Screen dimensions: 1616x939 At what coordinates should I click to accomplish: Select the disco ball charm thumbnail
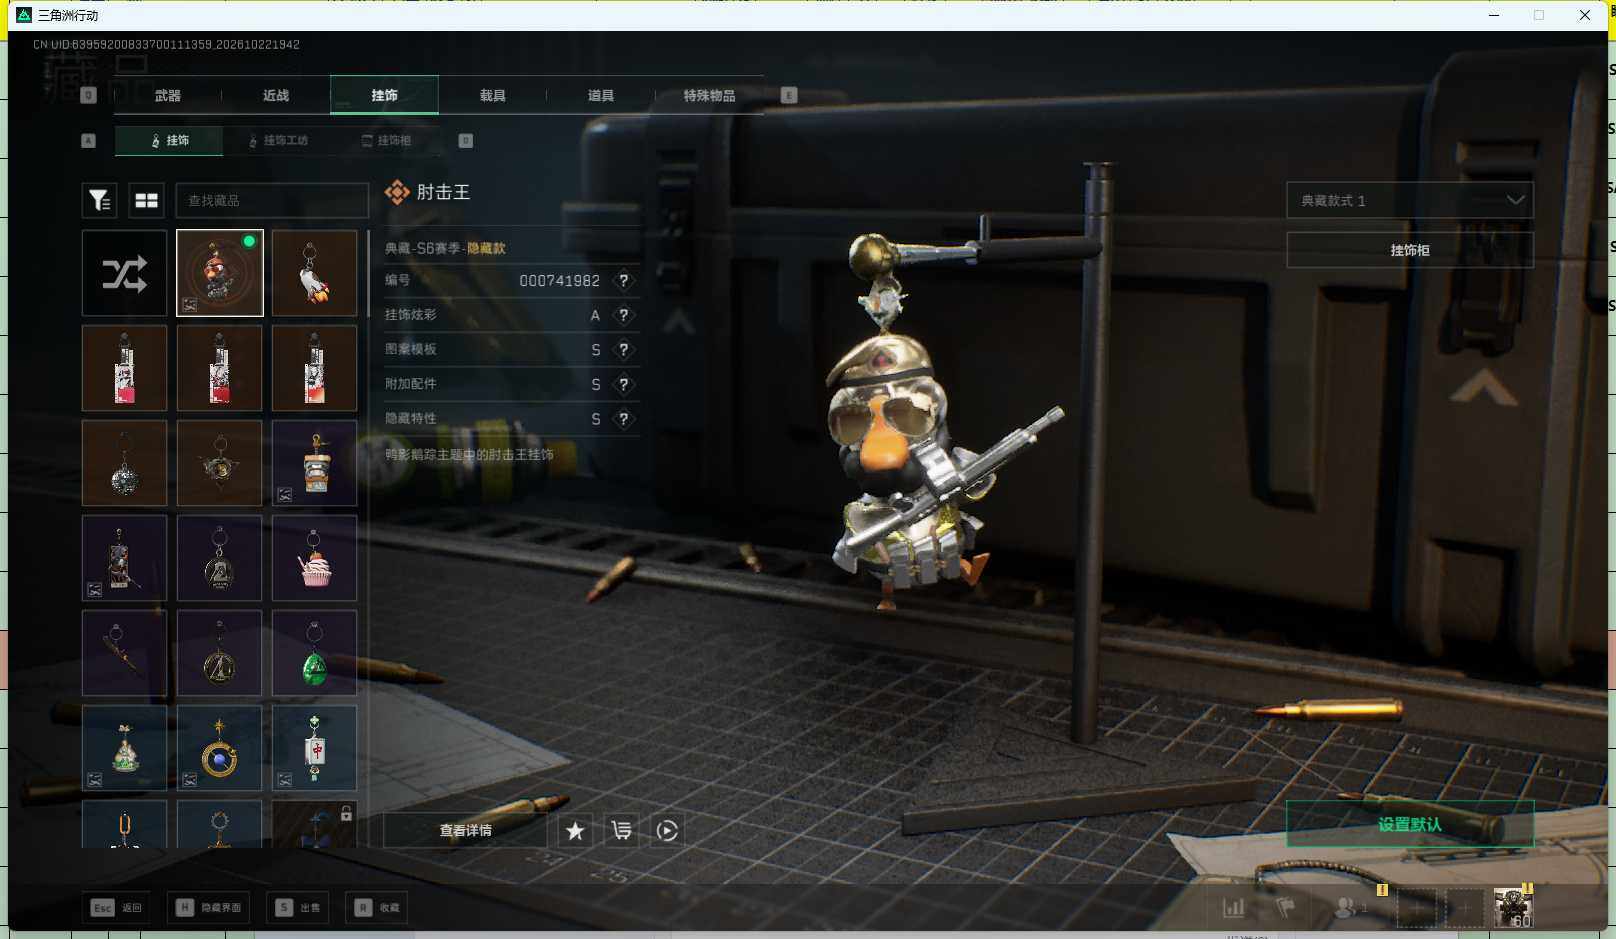(124, 463)
